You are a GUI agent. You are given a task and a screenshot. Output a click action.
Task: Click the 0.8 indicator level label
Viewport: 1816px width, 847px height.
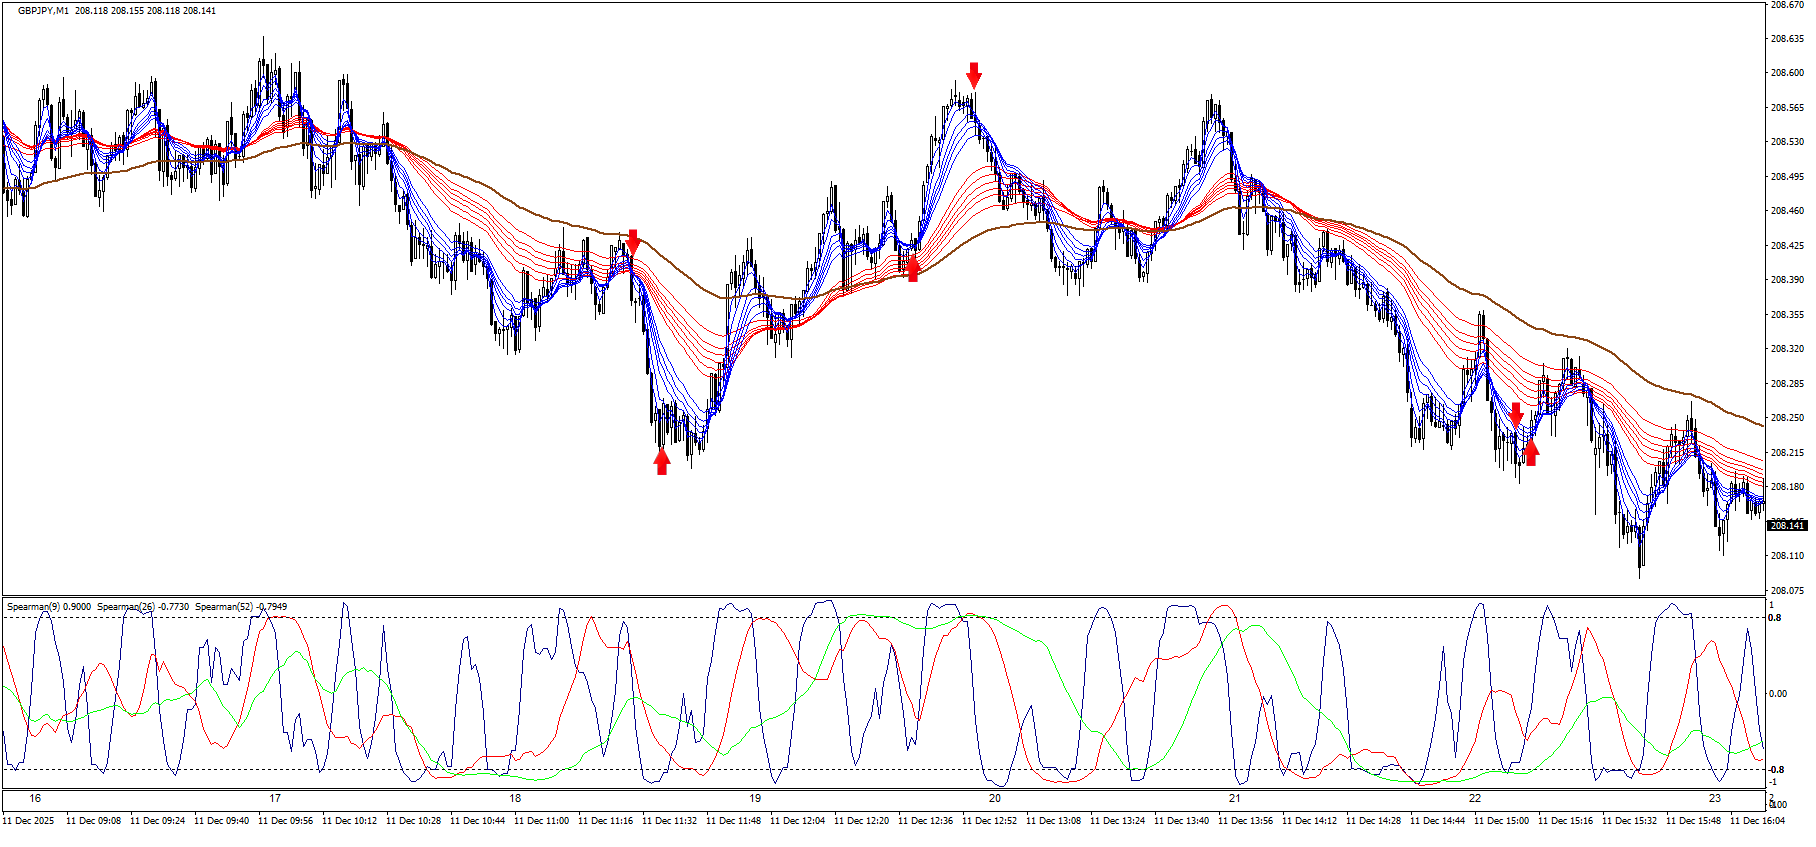tap(1775, 618)
